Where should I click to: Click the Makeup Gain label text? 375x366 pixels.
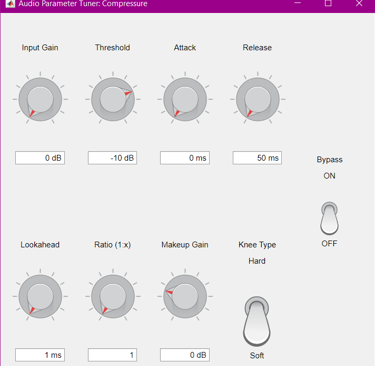pos(185,245)
